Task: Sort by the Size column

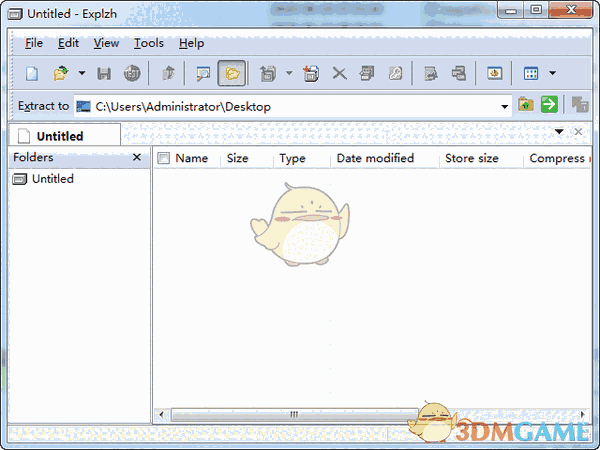Action: 237,158
